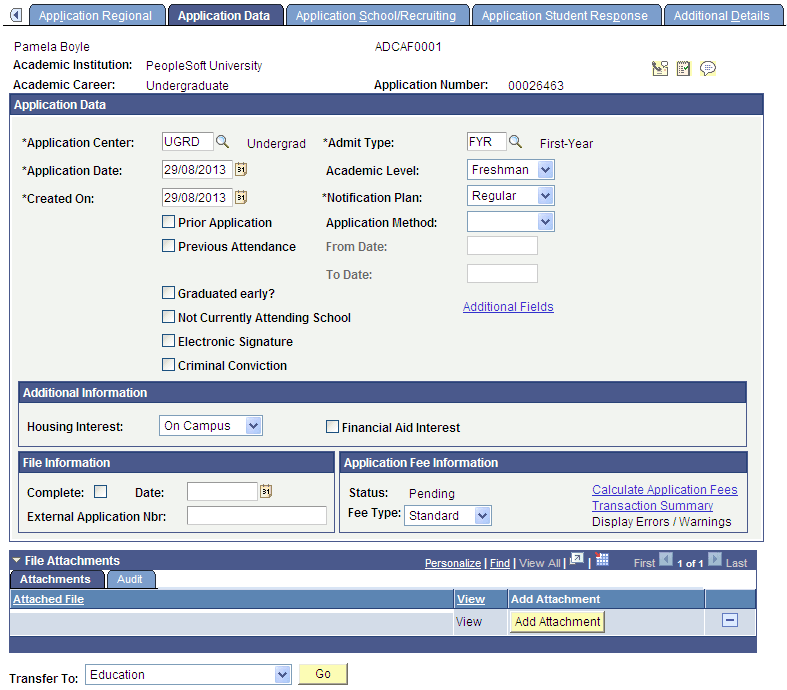Screen dimensions: 787x690
Task: Select the Application Data tab
Action: (x=224, y=16)
